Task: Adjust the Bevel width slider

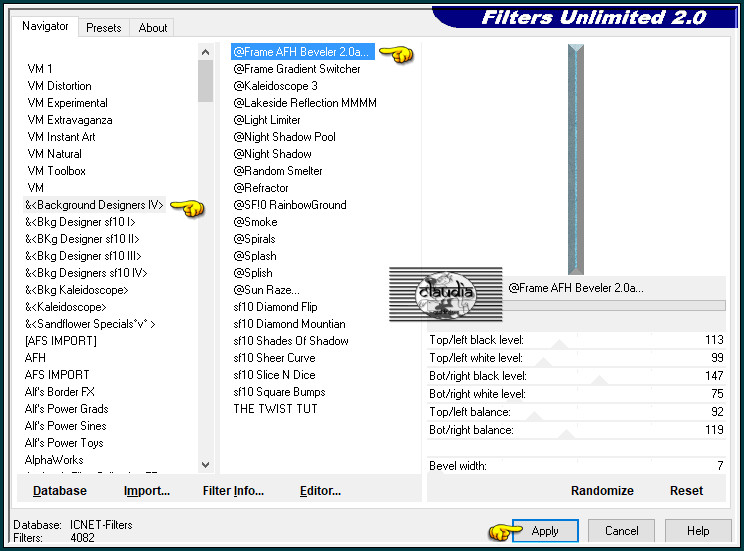Action: (576, 466)
